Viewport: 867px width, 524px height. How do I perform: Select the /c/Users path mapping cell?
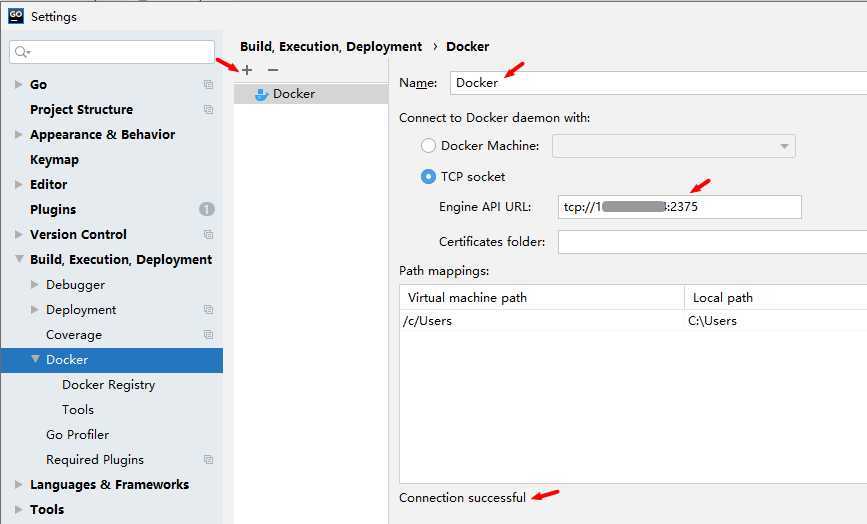click(542, 321)
